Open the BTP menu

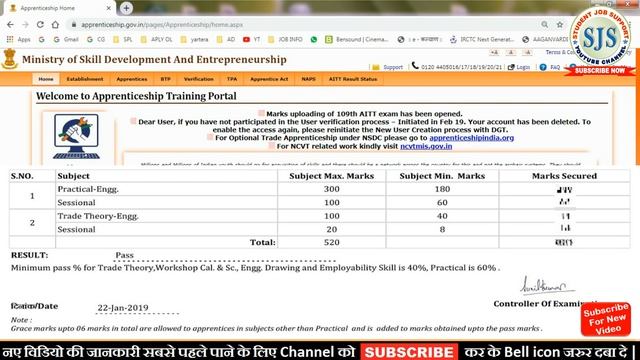click(165, 79)
